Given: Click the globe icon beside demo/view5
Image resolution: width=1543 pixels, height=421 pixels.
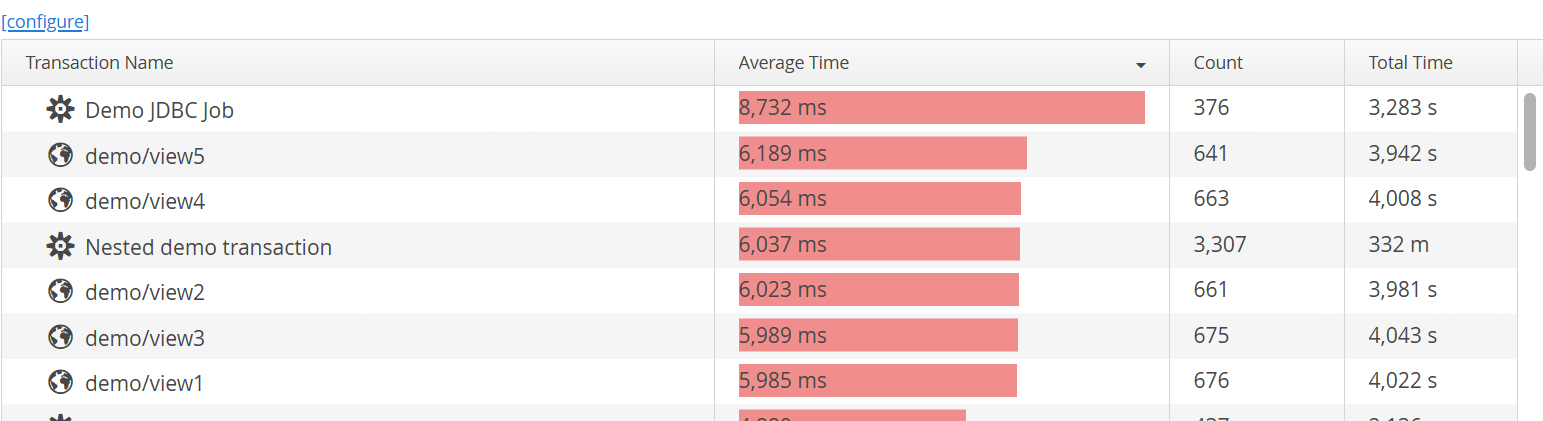Looking at the screenshot, I should (61, 155).
